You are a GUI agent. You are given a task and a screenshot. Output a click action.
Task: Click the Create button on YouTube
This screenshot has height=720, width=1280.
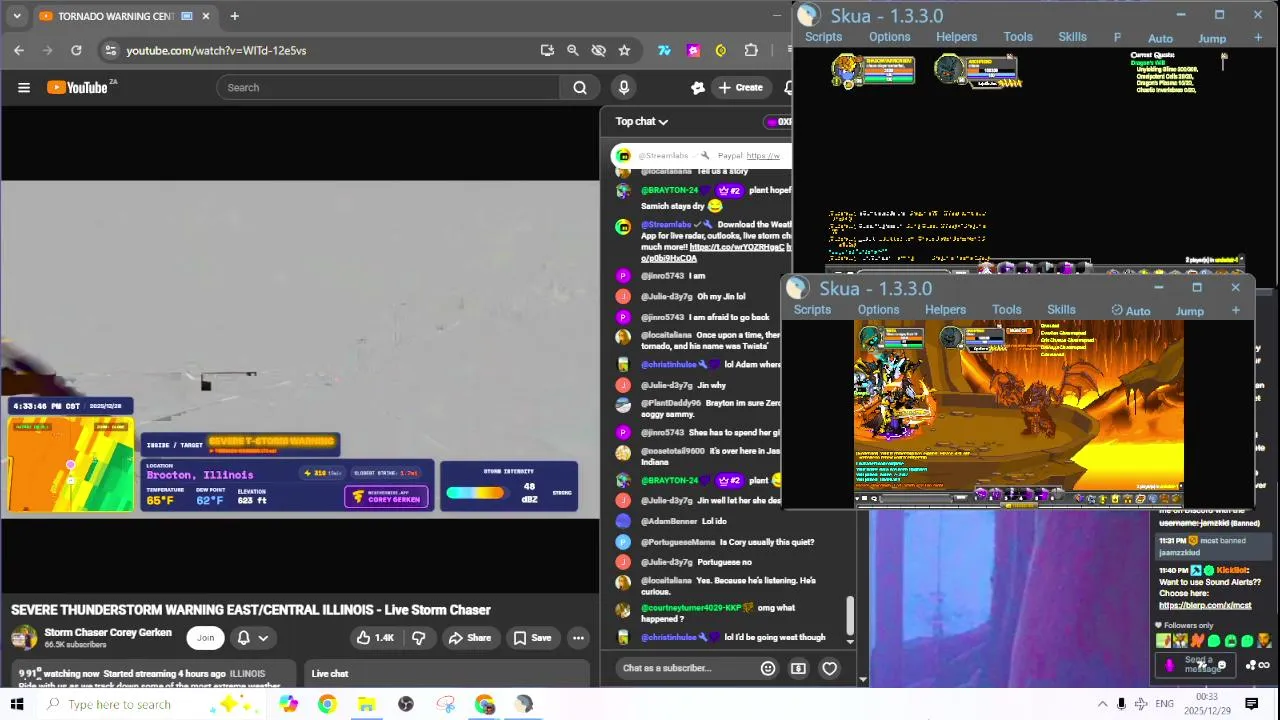[741, 88]
